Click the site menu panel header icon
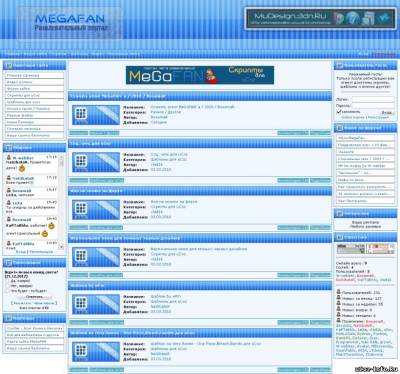Viewport: 400px width, 374px height. tap(9, 65)
